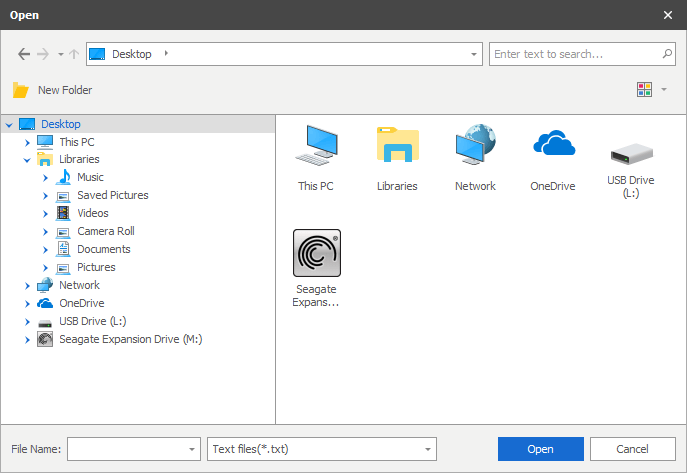Viewport: 687px width, 473px height.
Task: Click the Music note icon
Action: tap(64, 177)
